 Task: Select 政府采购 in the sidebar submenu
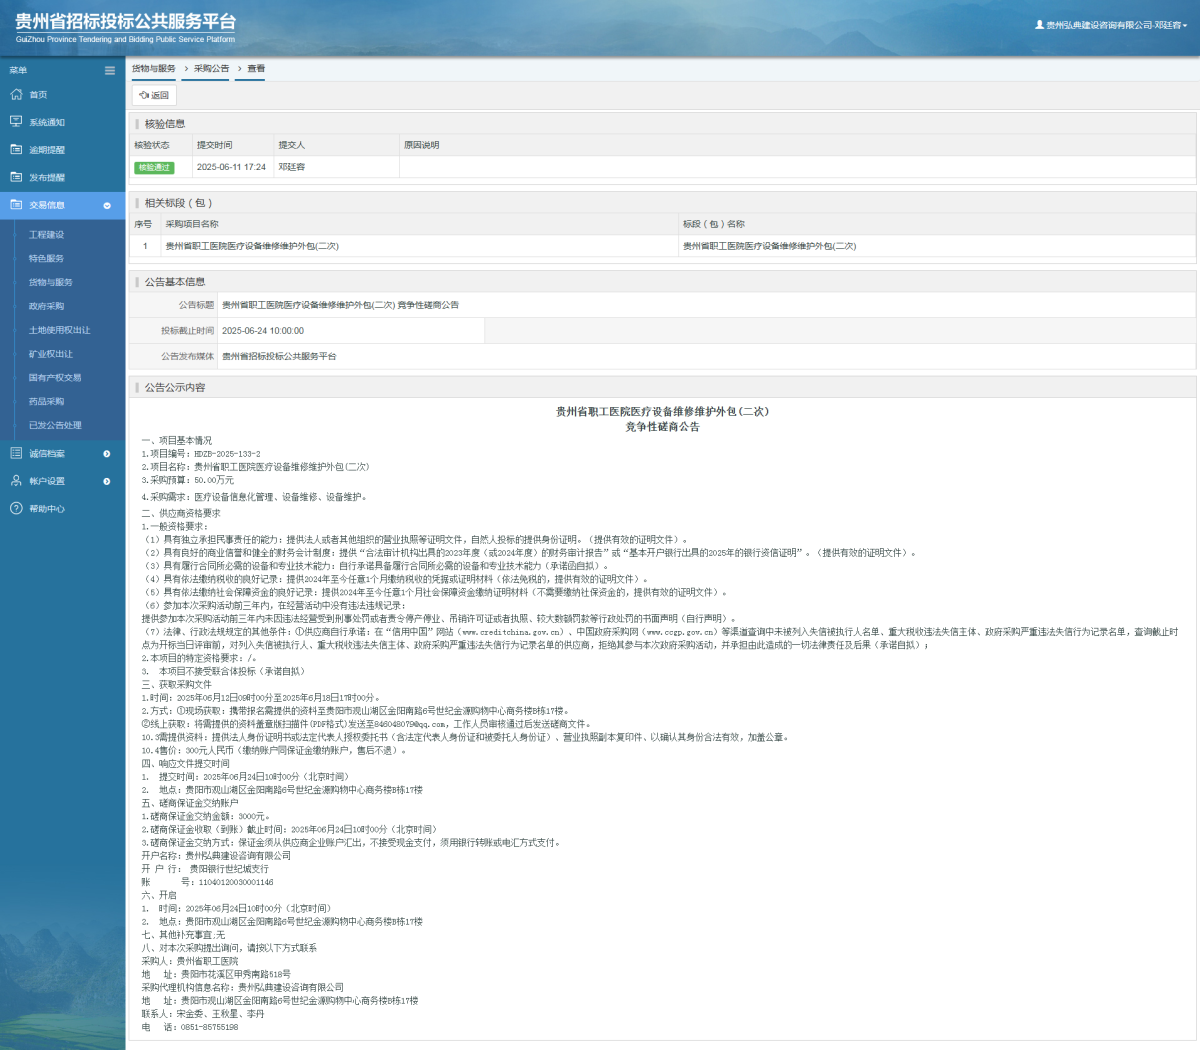coord(46,306)
